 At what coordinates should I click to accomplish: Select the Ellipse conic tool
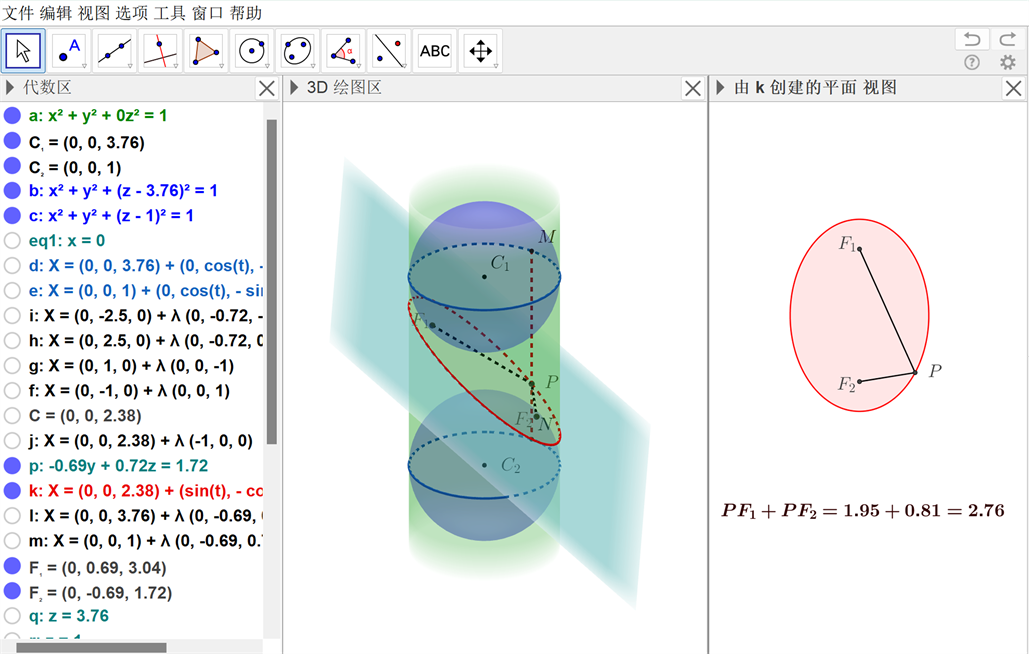(298, 51)
